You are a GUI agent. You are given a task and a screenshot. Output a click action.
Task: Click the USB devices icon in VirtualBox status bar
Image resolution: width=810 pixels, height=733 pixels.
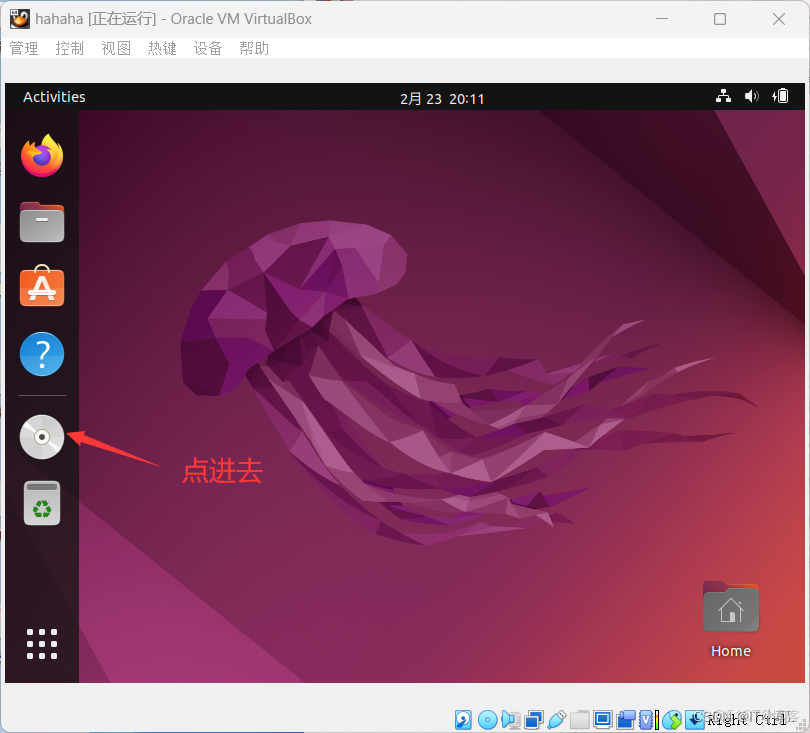pos(557,719)
